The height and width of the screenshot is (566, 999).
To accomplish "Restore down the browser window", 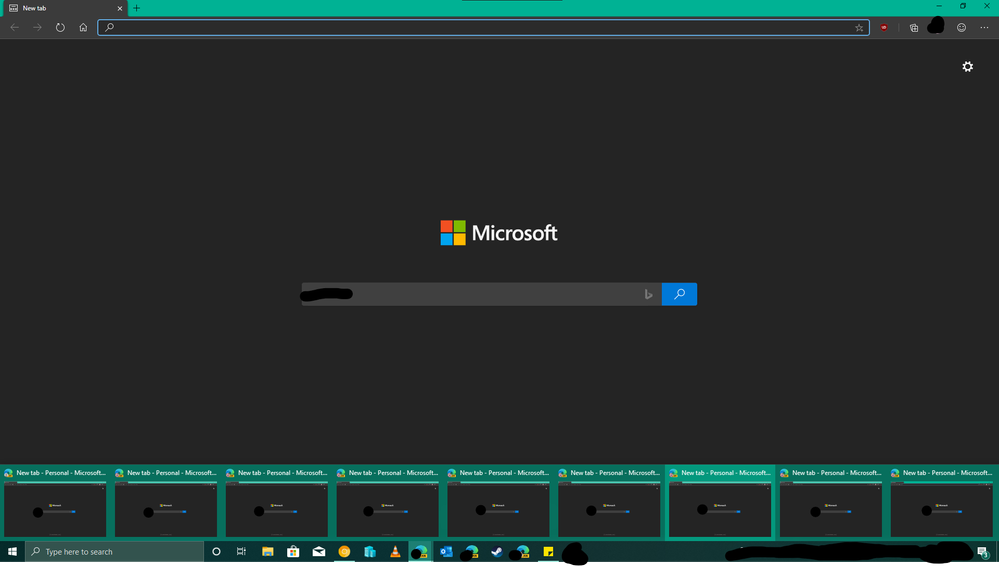I will [x=963, y=6].
